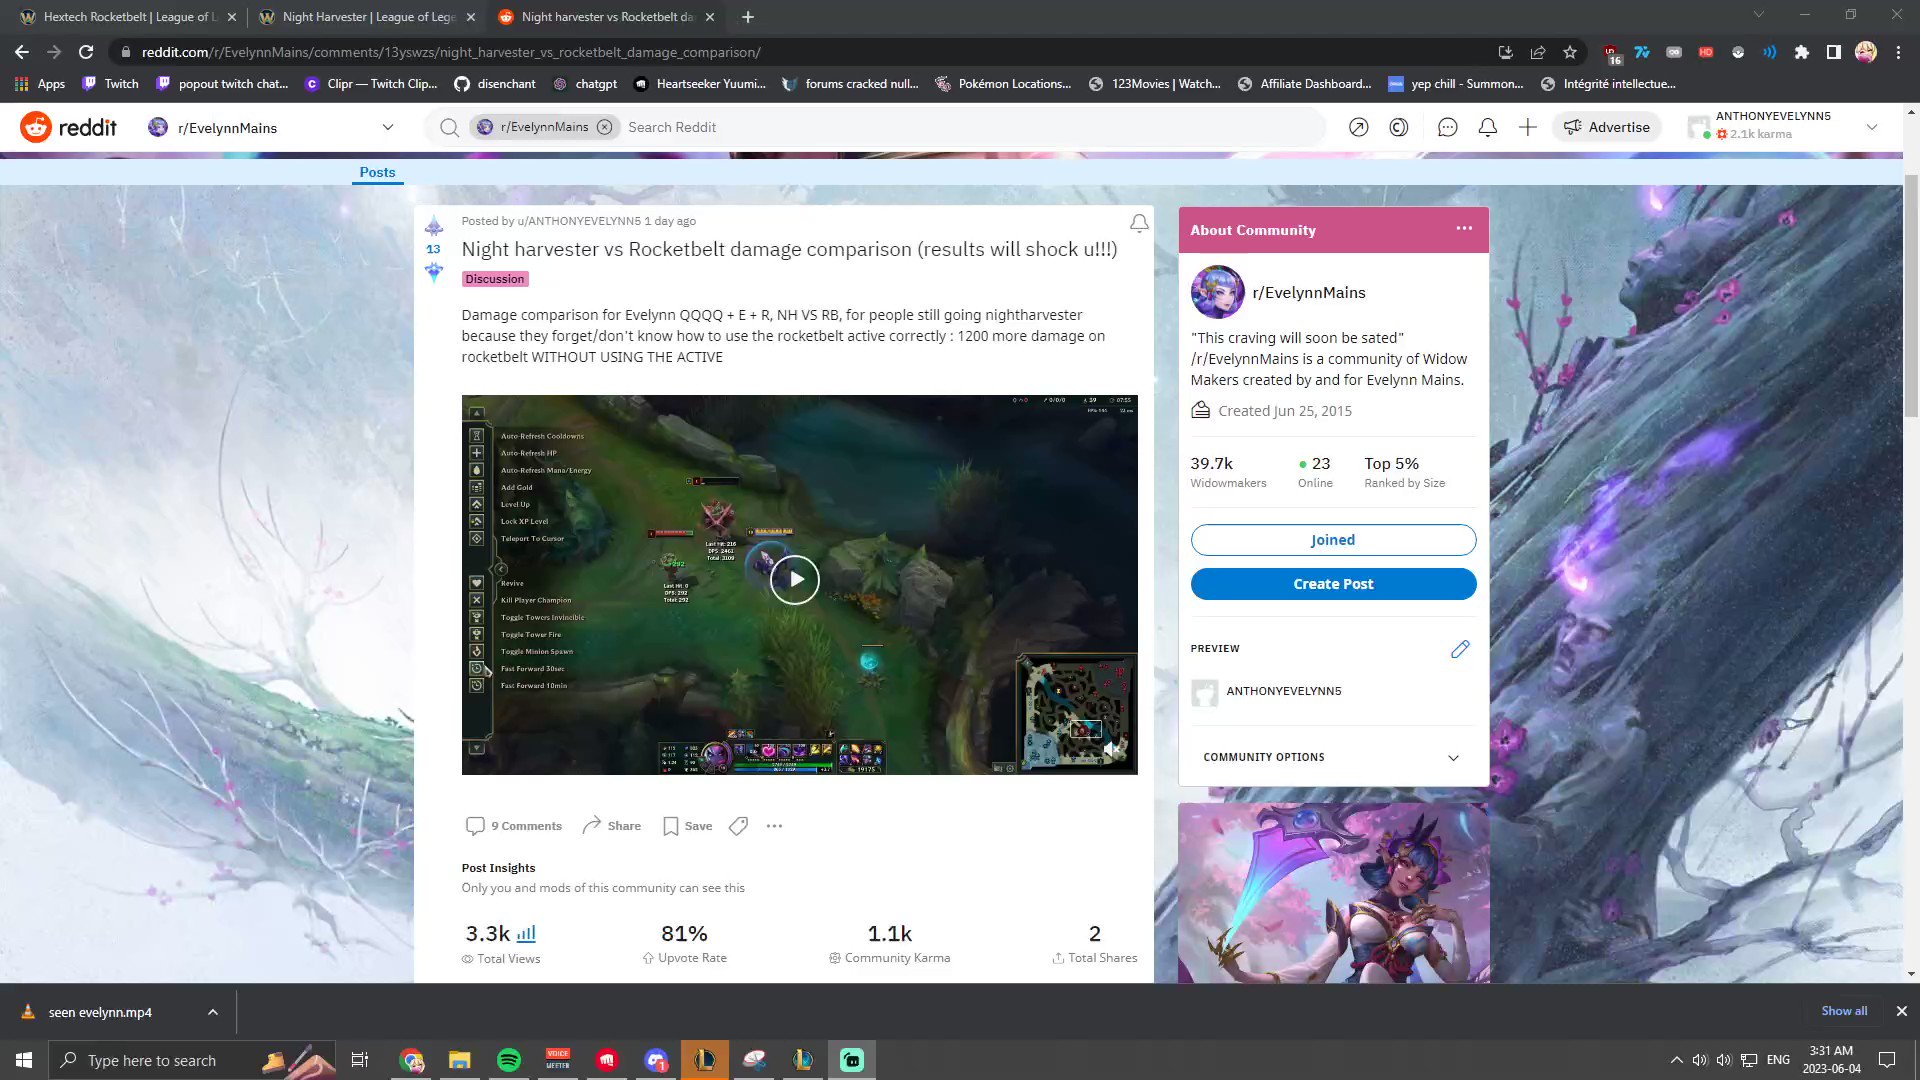
Task: Toggle Joined community button
Action: (1333, 540)
